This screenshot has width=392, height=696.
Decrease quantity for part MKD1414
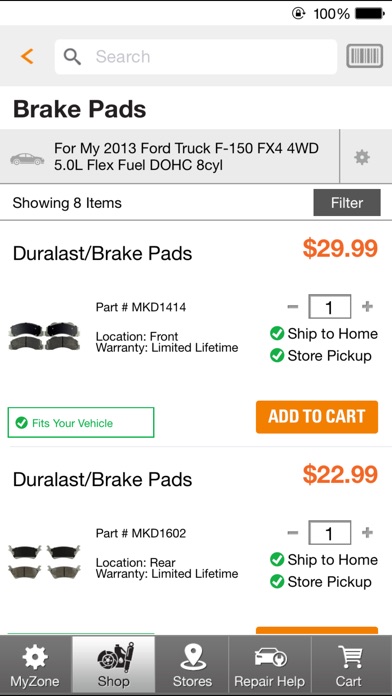pos(293,306)
